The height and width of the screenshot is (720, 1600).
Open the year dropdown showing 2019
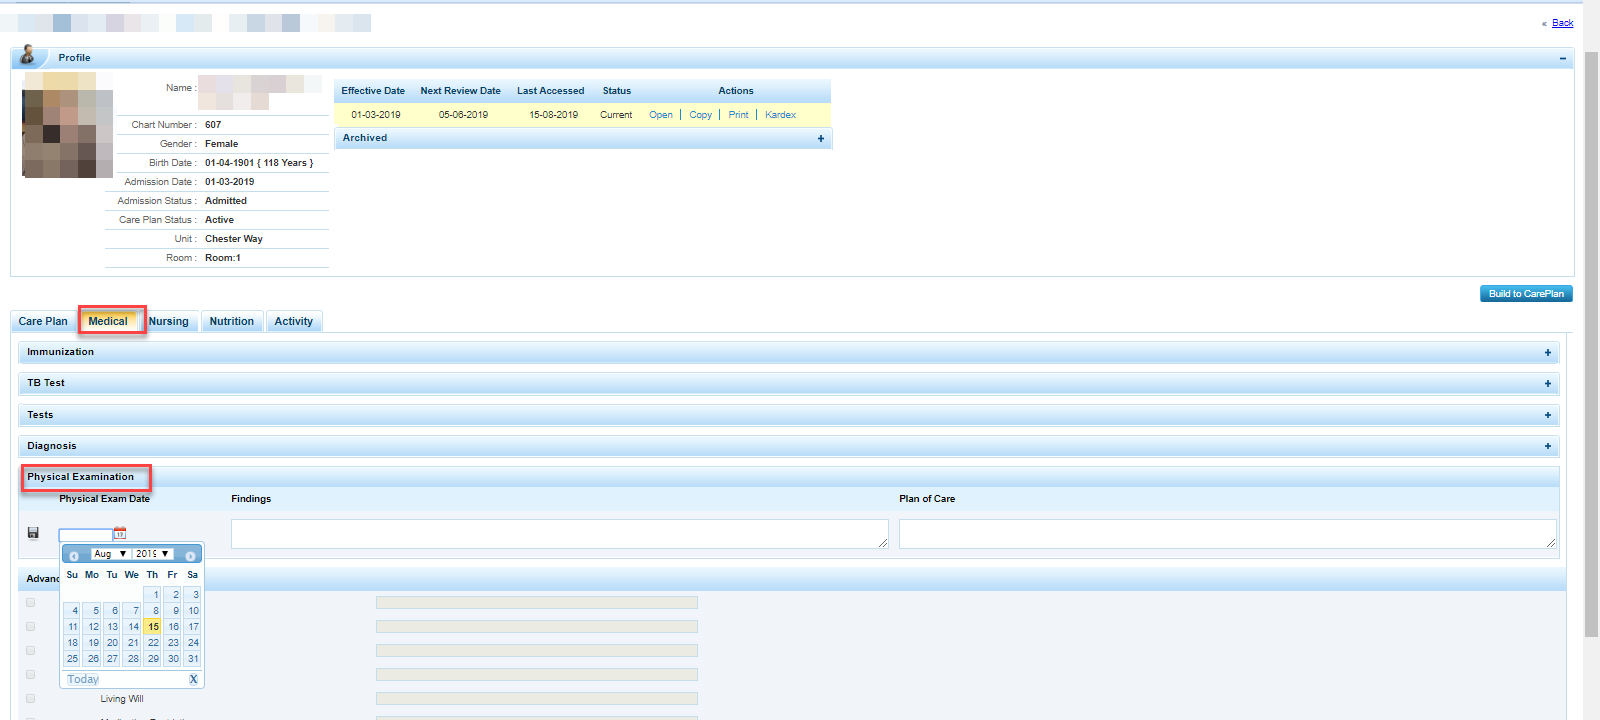[153, 554]
